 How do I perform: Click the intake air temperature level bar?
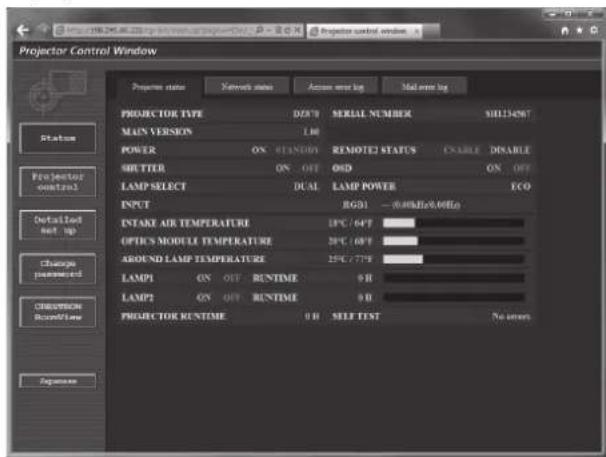(x=453, y=223)
